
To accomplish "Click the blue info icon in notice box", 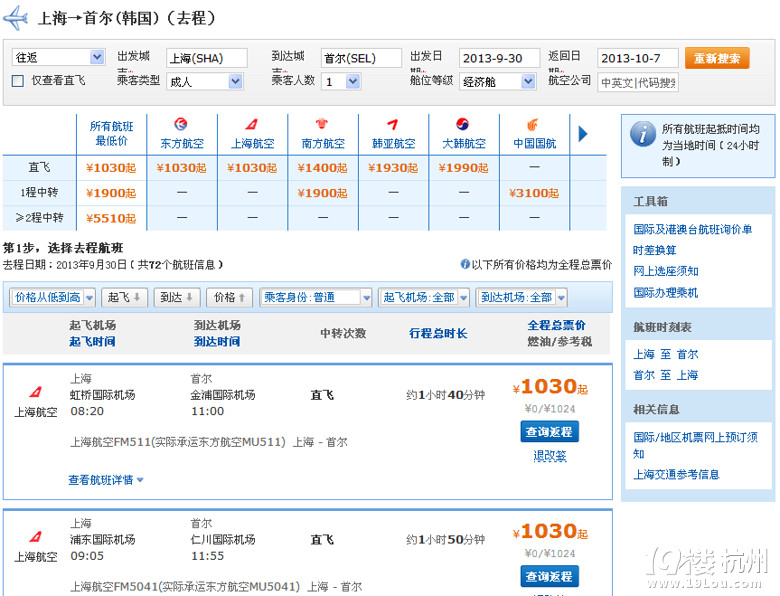I will point(643,134).
